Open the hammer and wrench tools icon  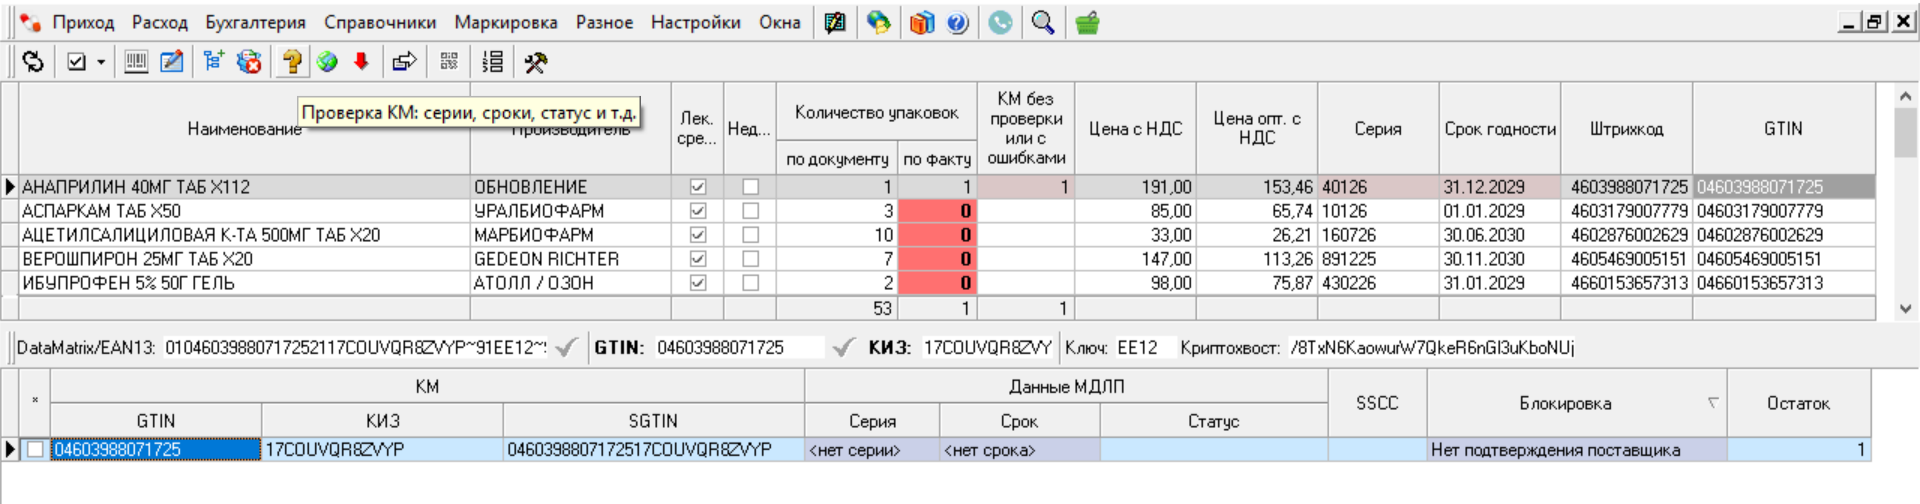tap(536, 62)
